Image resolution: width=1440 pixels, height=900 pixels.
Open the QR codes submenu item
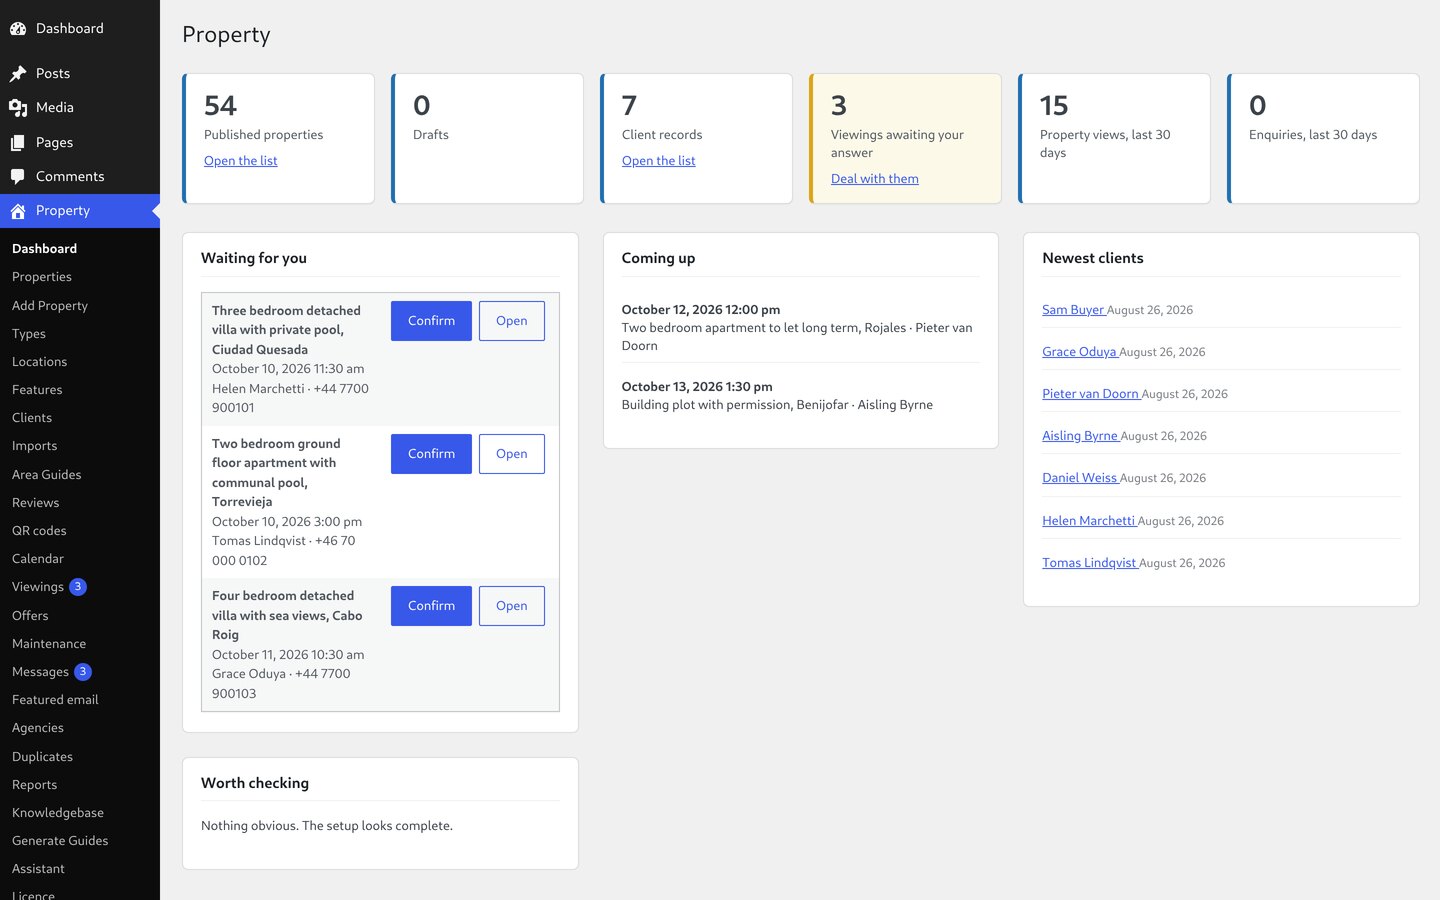pos(39,531)
